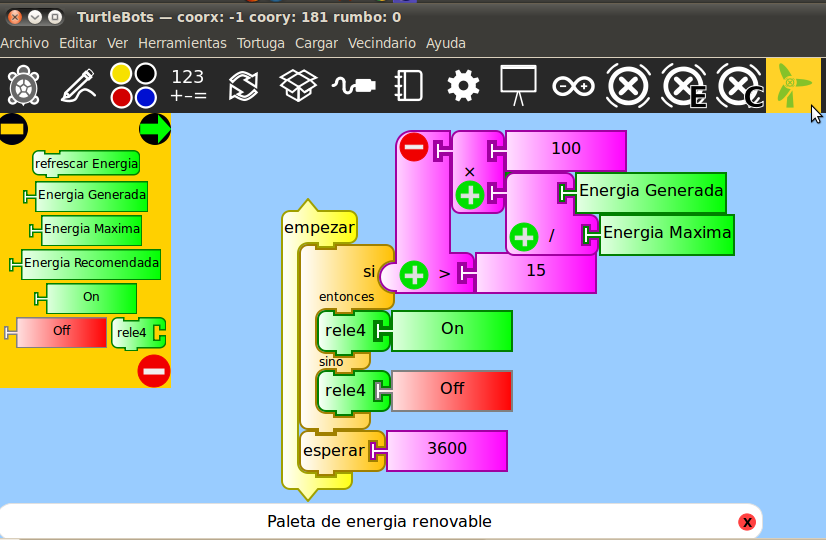
Task: Click 'Energia Maxima' block on canvas
Action: [666, 234]
